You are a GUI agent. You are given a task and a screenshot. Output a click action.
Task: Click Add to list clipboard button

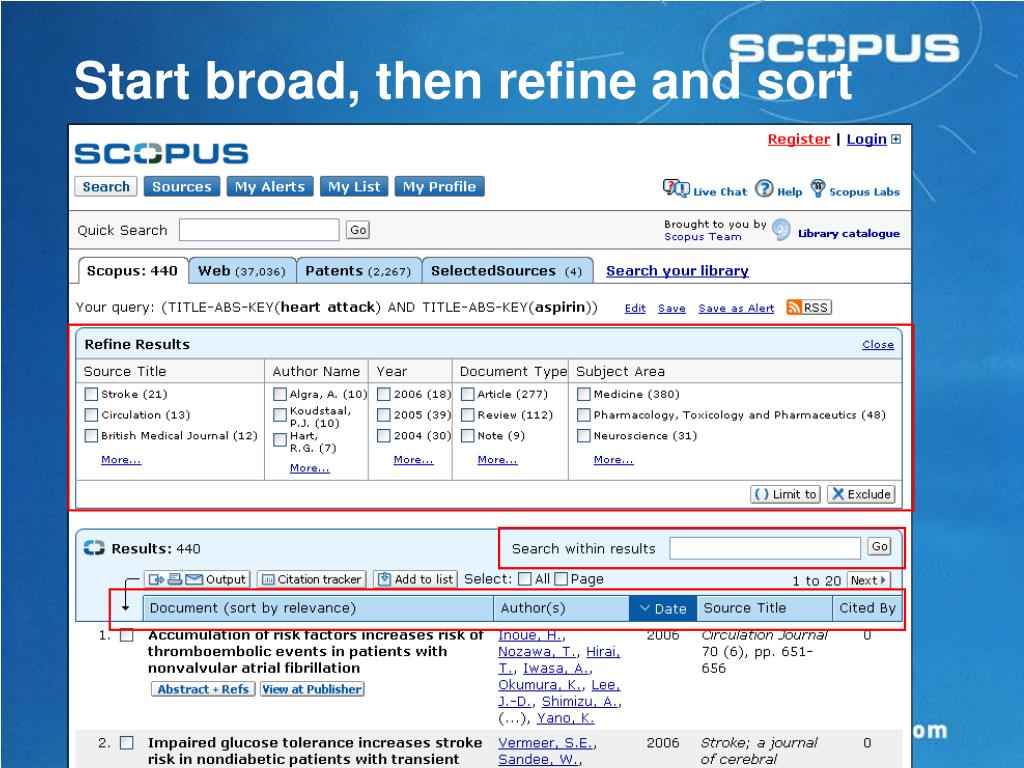(x=416, y=579)
